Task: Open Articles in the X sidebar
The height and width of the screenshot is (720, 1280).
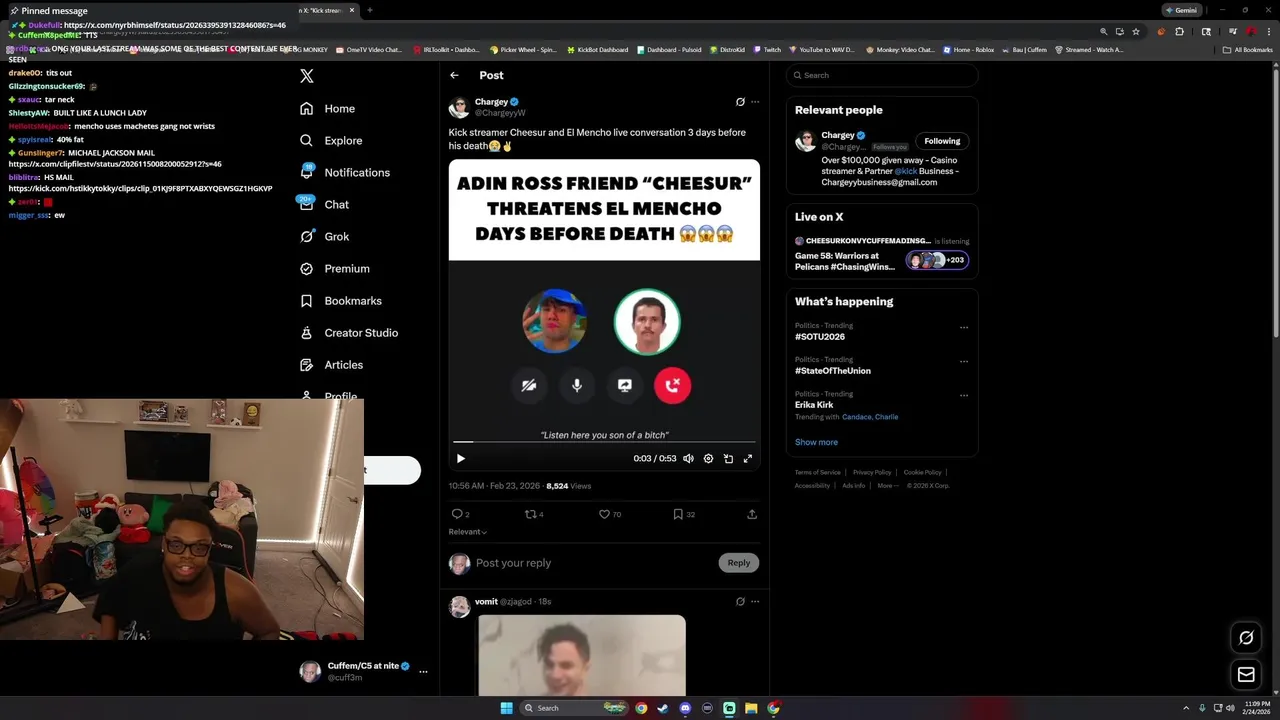Action: tap(331, 365)
